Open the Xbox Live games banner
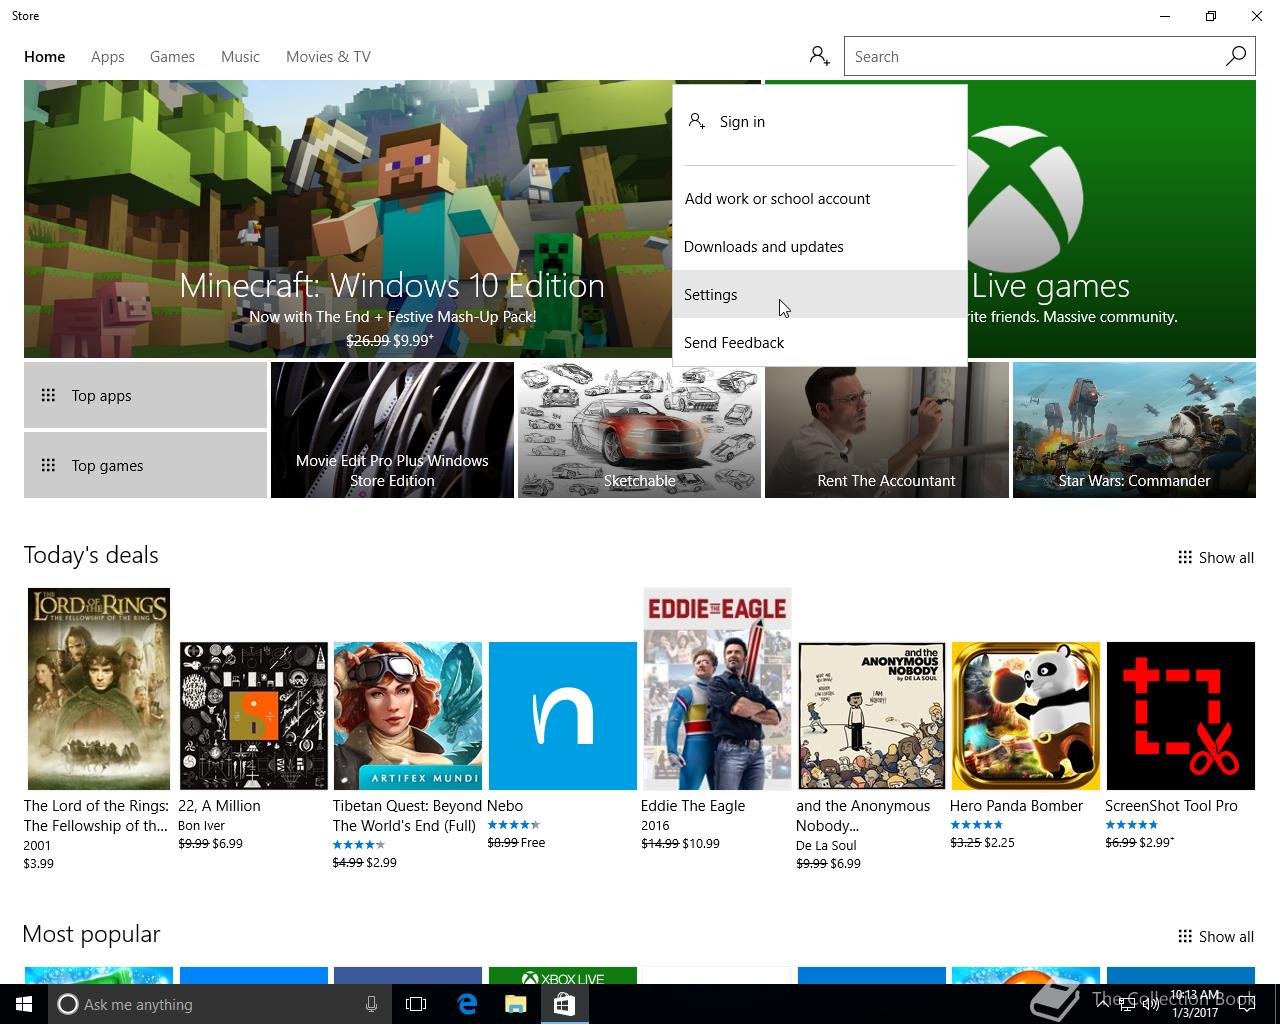Image resolution: width=1280 pixels, height=1024 pixels. (x=1111, y=219)
